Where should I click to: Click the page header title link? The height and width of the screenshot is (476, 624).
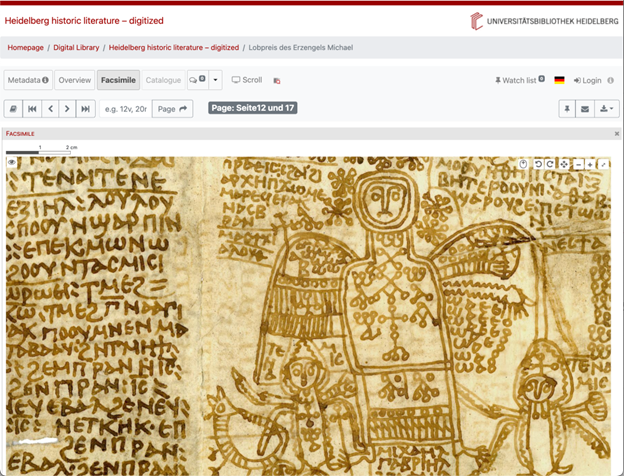[84, 21]
